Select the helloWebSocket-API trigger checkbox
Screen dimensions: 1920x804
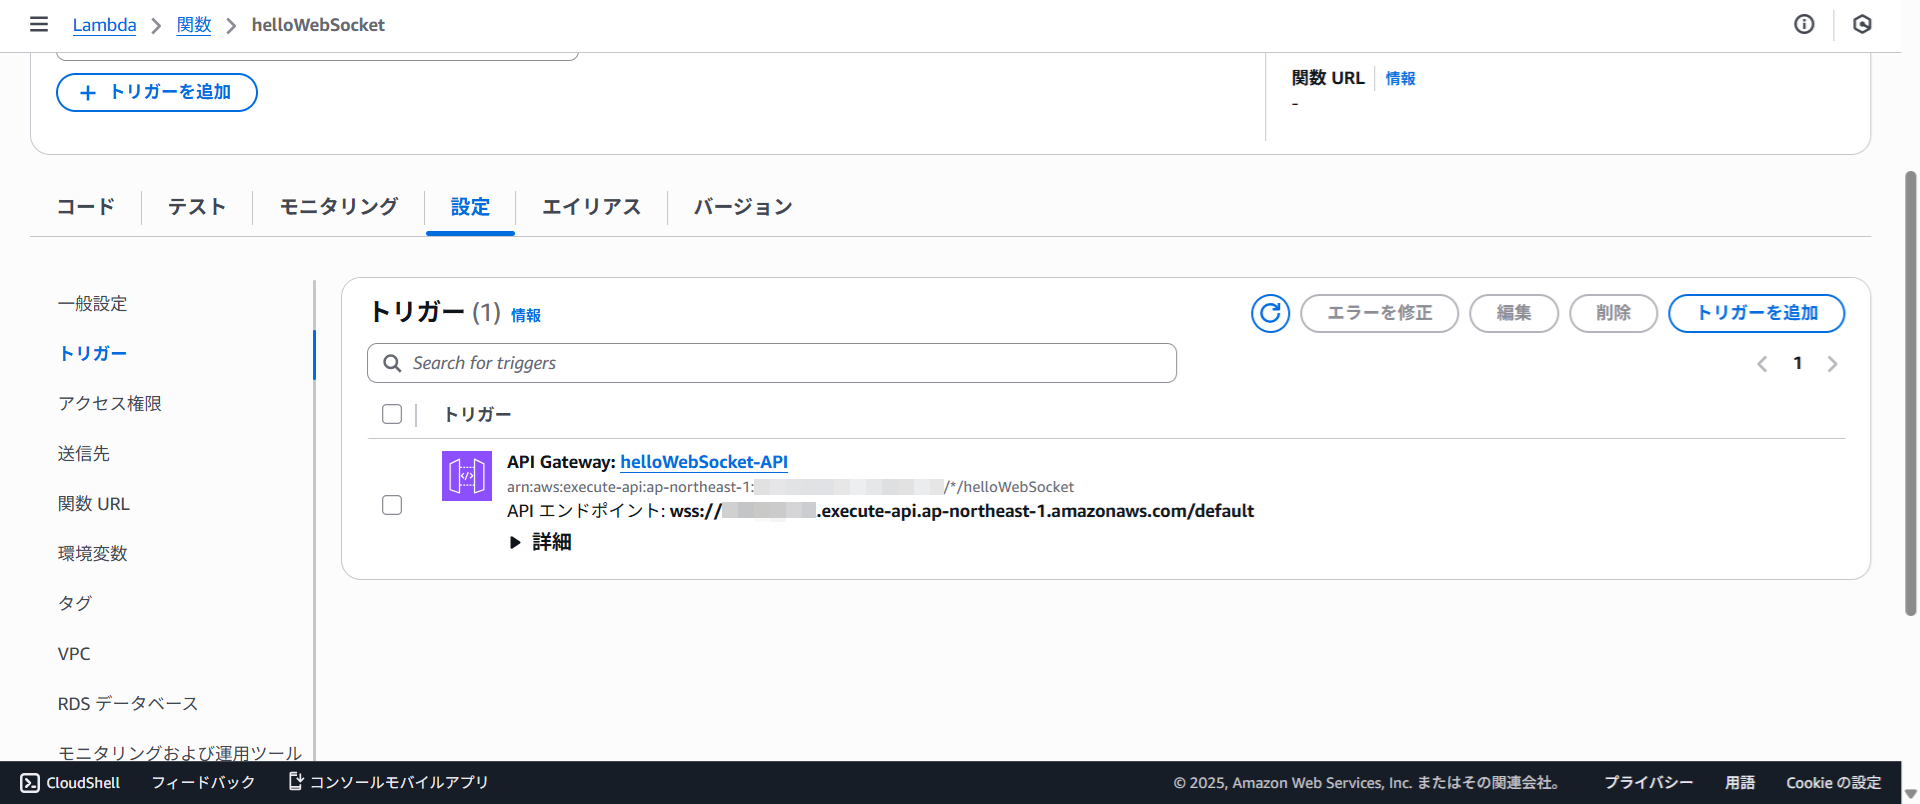point(392,505)
